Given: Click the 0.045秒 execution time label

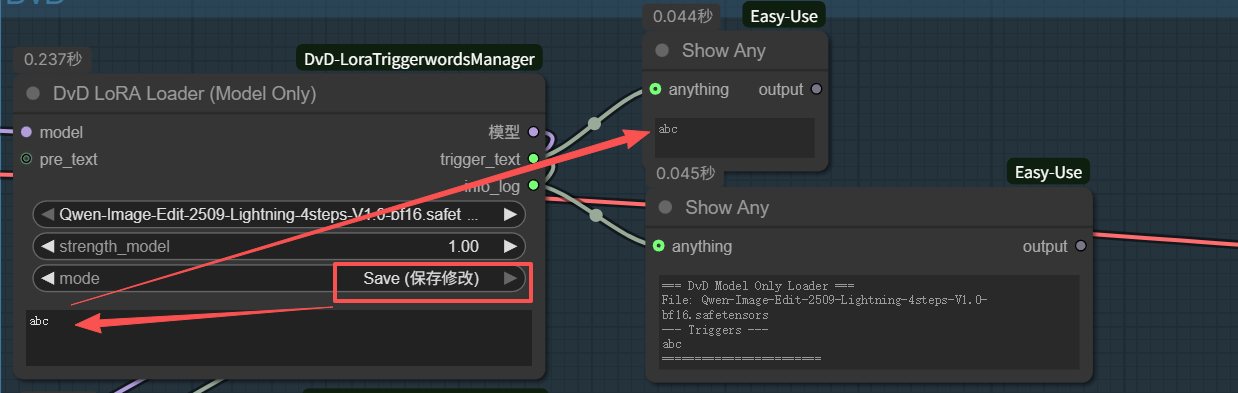Looking at the screenshot, I should 685,173.
